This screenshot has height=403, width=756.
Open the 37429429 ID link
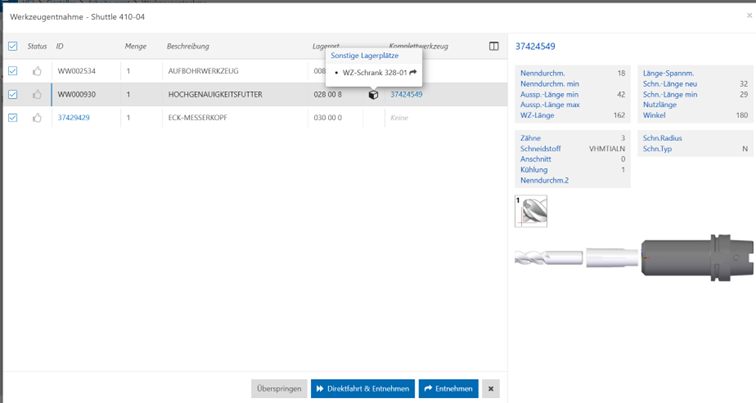tap(73, 117)
